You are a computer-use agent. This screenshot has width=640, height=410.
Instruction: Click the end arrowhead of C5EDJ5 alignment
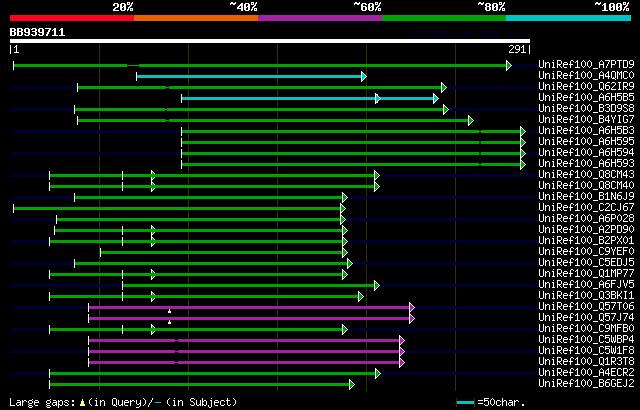(350, 263)
